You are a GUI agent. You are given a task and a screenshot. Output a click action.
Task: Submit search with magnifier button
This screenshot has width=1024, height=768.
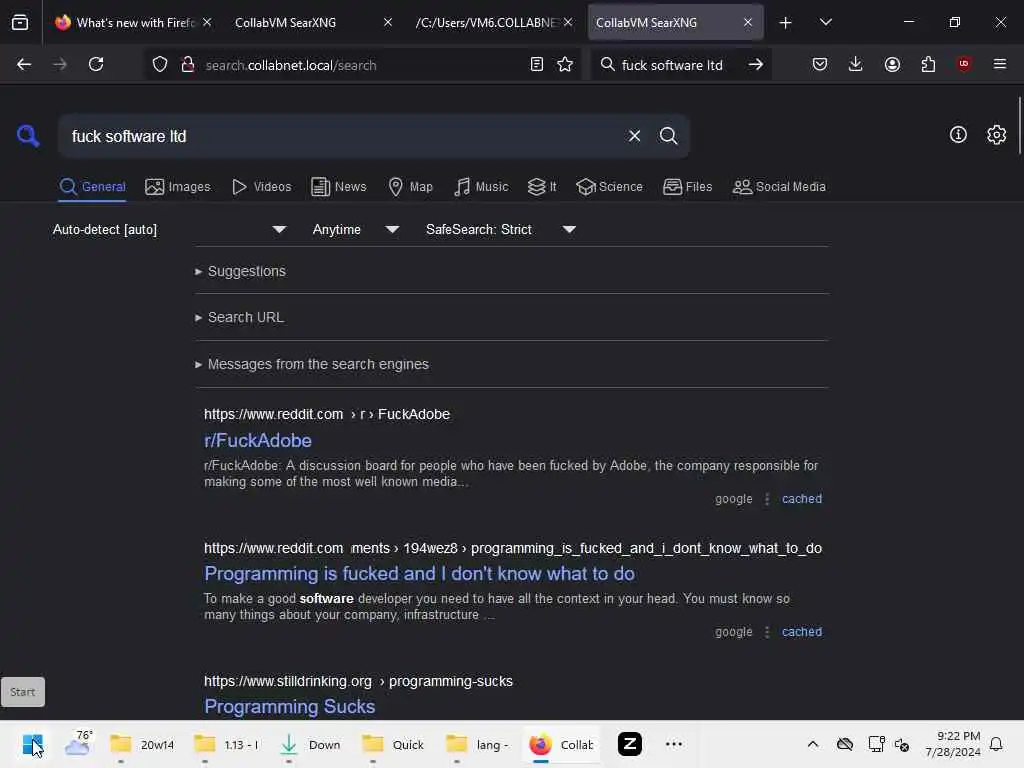tap(669, 136)
